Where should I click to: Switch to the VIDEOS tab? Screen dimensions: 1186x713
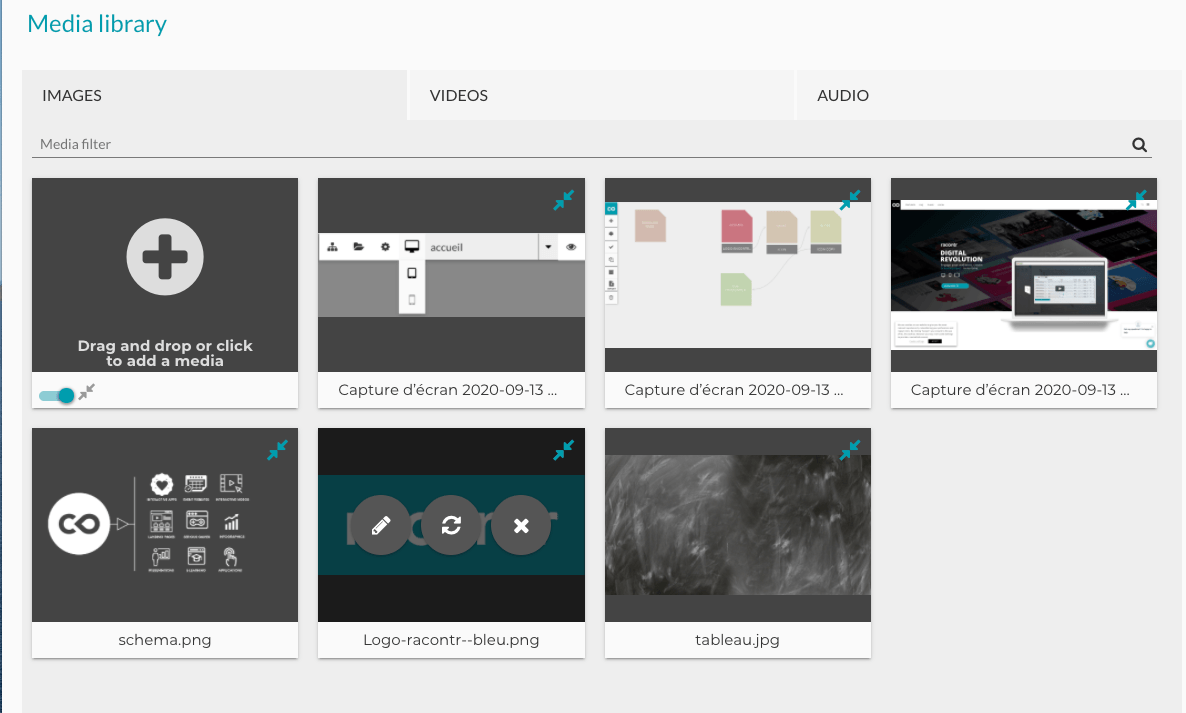coord(459,96)
